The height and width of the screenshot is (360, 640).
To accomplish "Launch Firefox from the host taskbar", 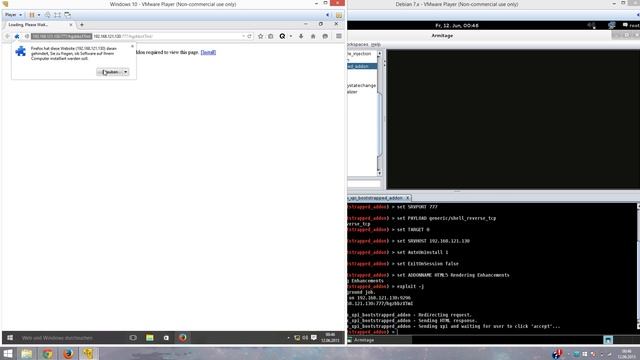I will (x=68, y=353).
